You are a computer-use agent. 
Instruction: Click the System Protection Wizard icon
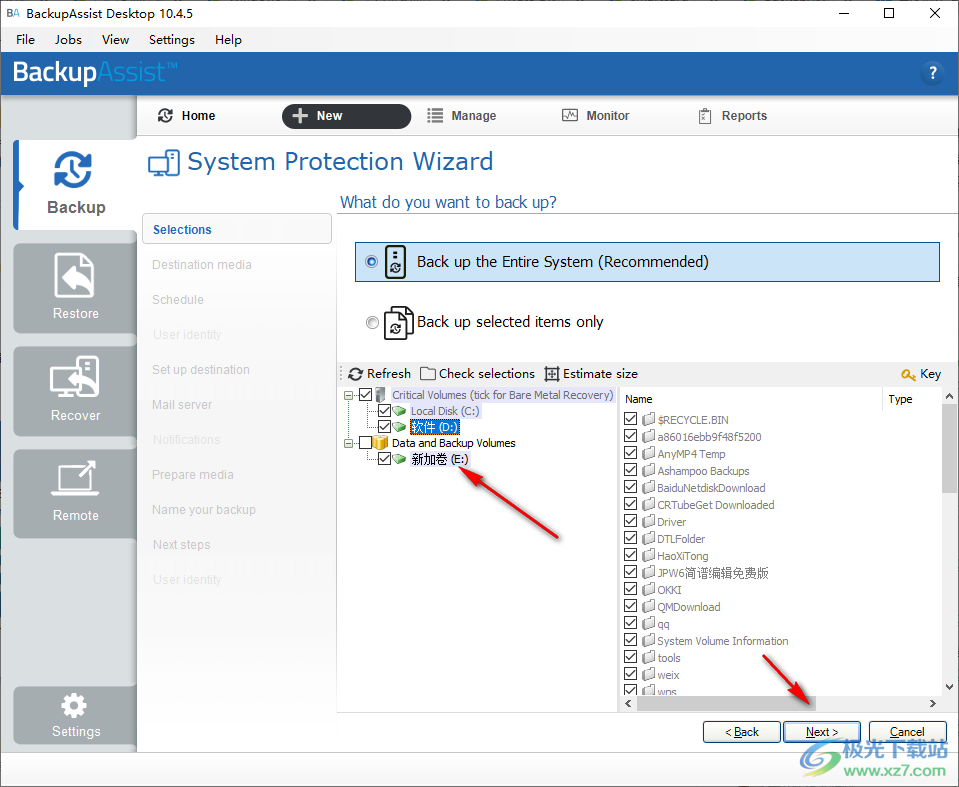click(164, 163)
